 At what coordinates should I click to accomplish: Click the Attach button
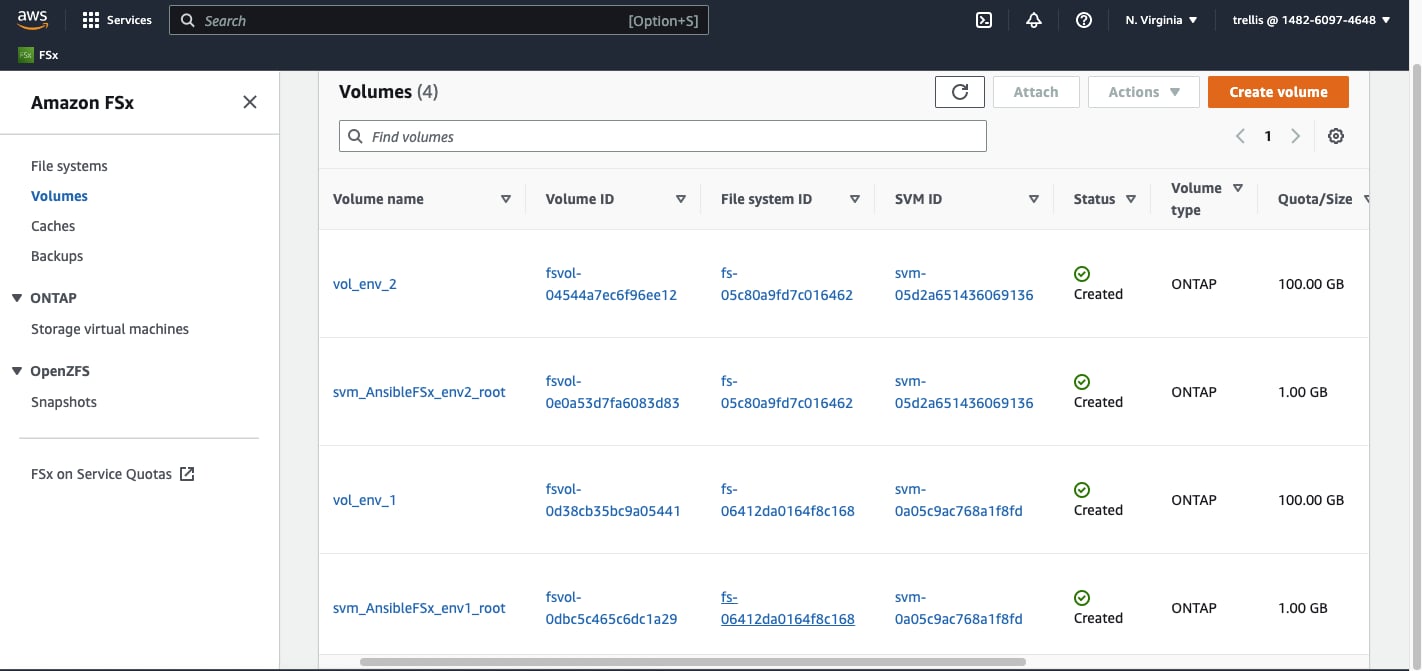tap(1036, 92)
